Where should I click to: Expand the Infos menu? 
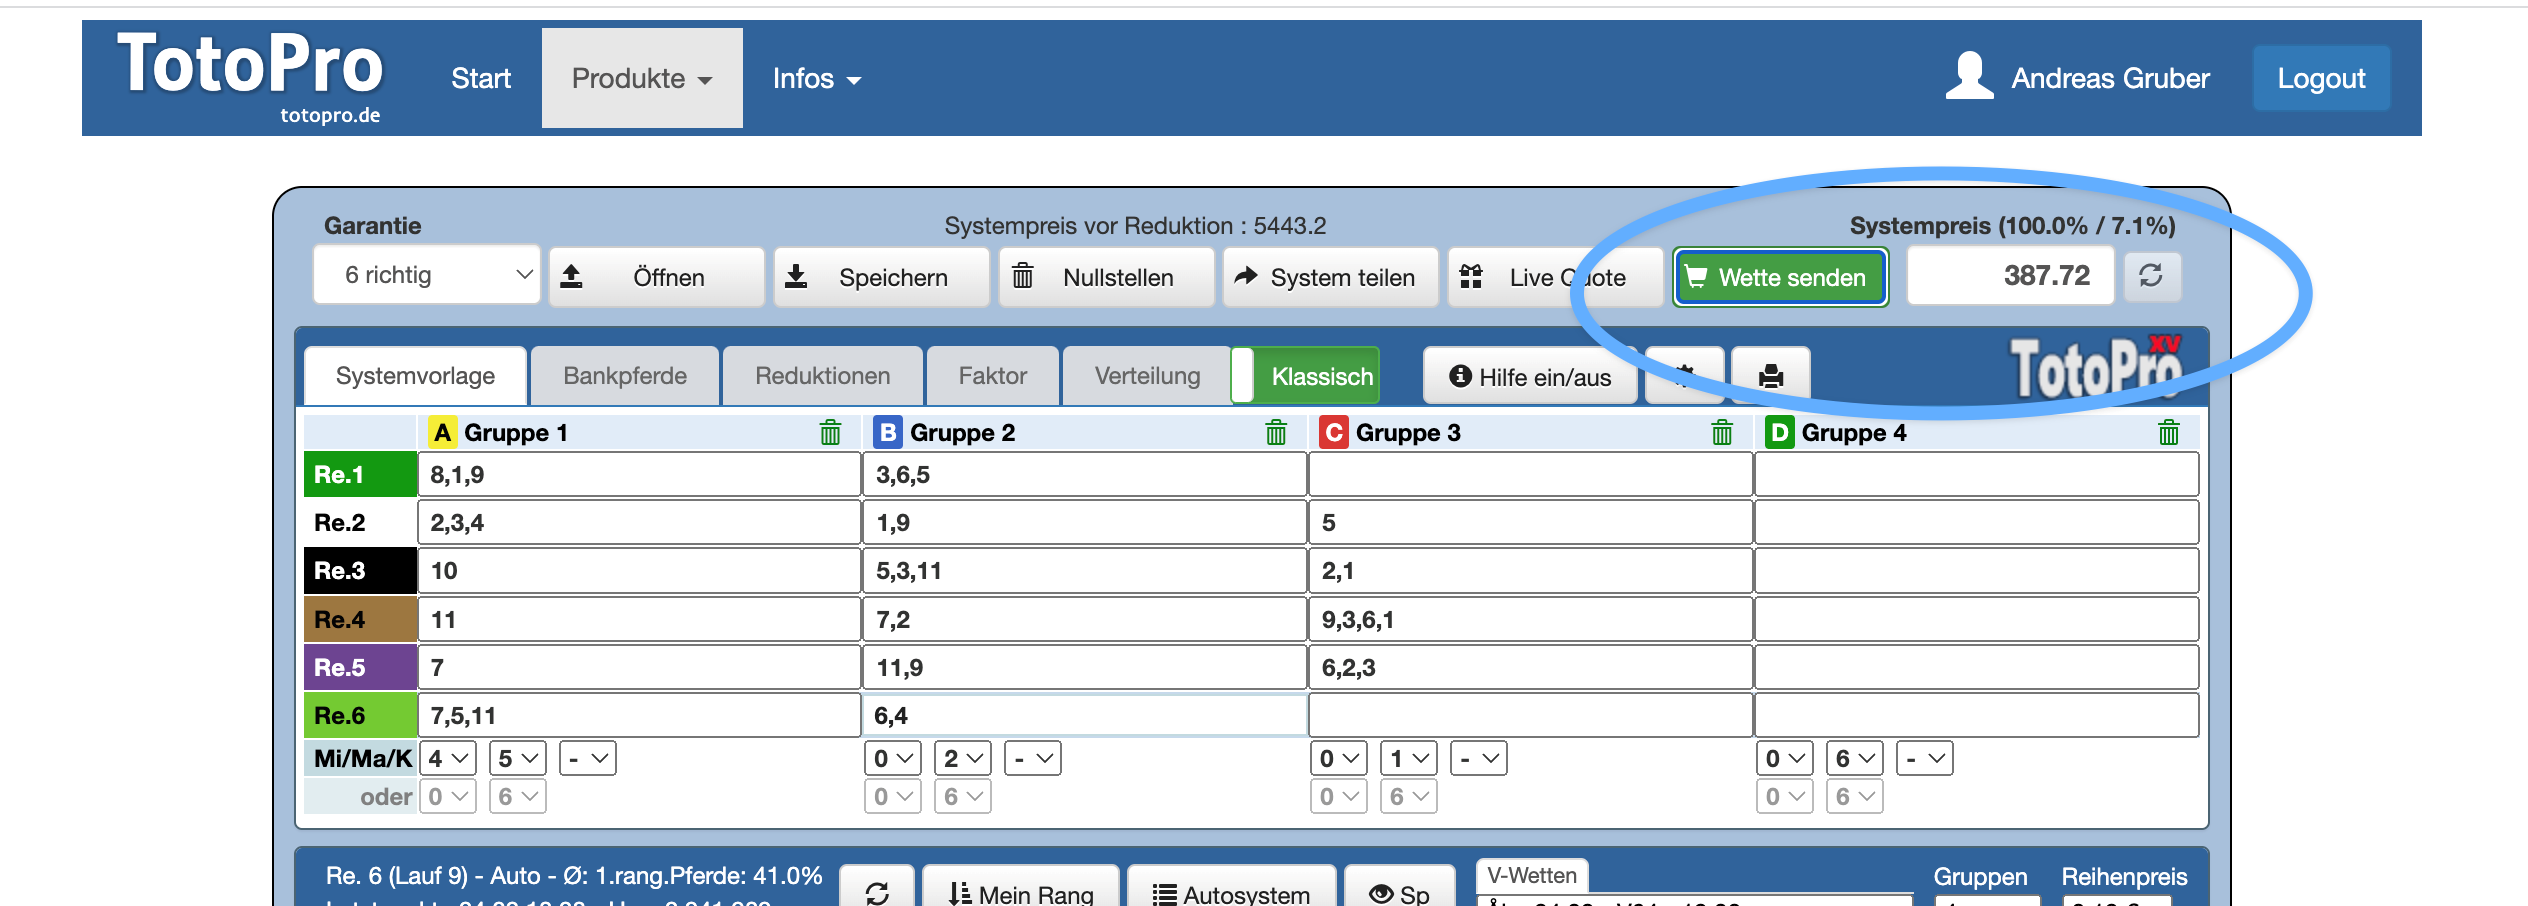pos(816,78)
